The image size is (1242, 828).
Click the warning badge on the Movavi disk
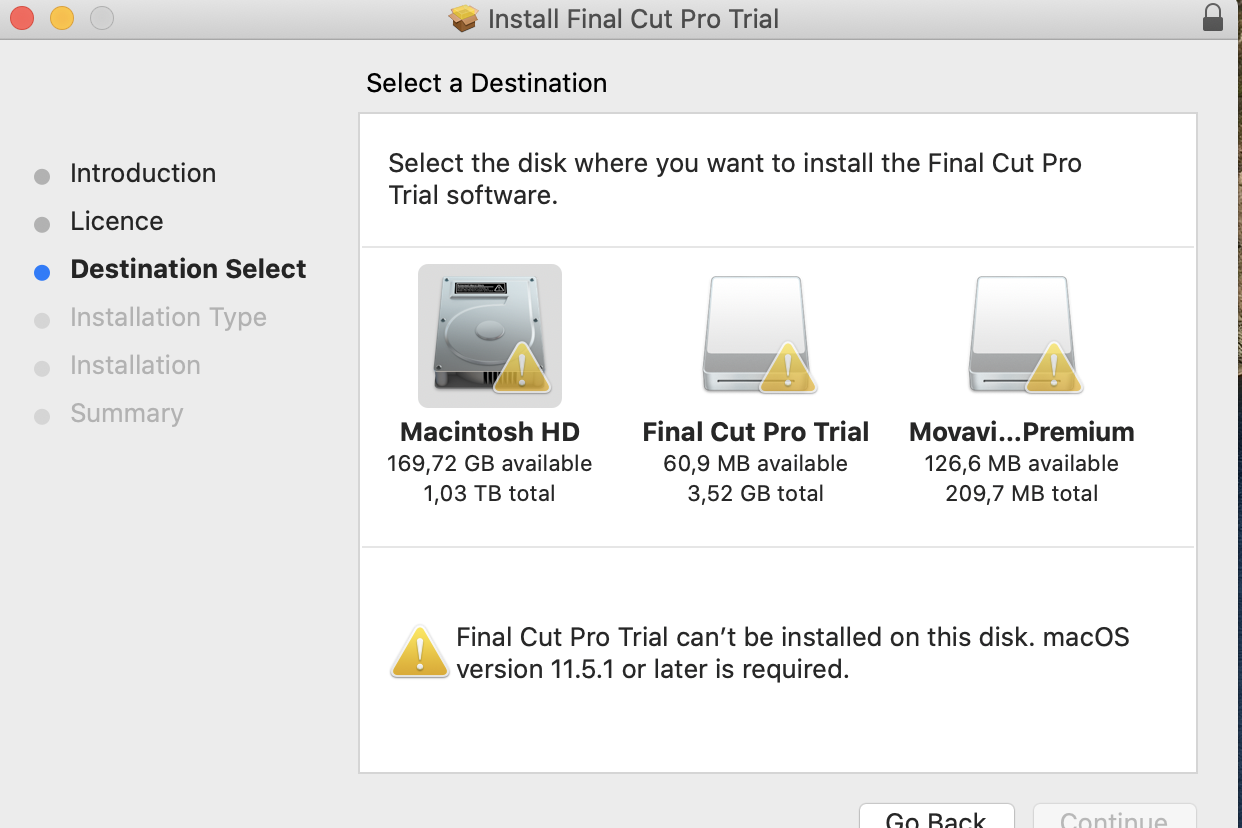(1053, 368)
